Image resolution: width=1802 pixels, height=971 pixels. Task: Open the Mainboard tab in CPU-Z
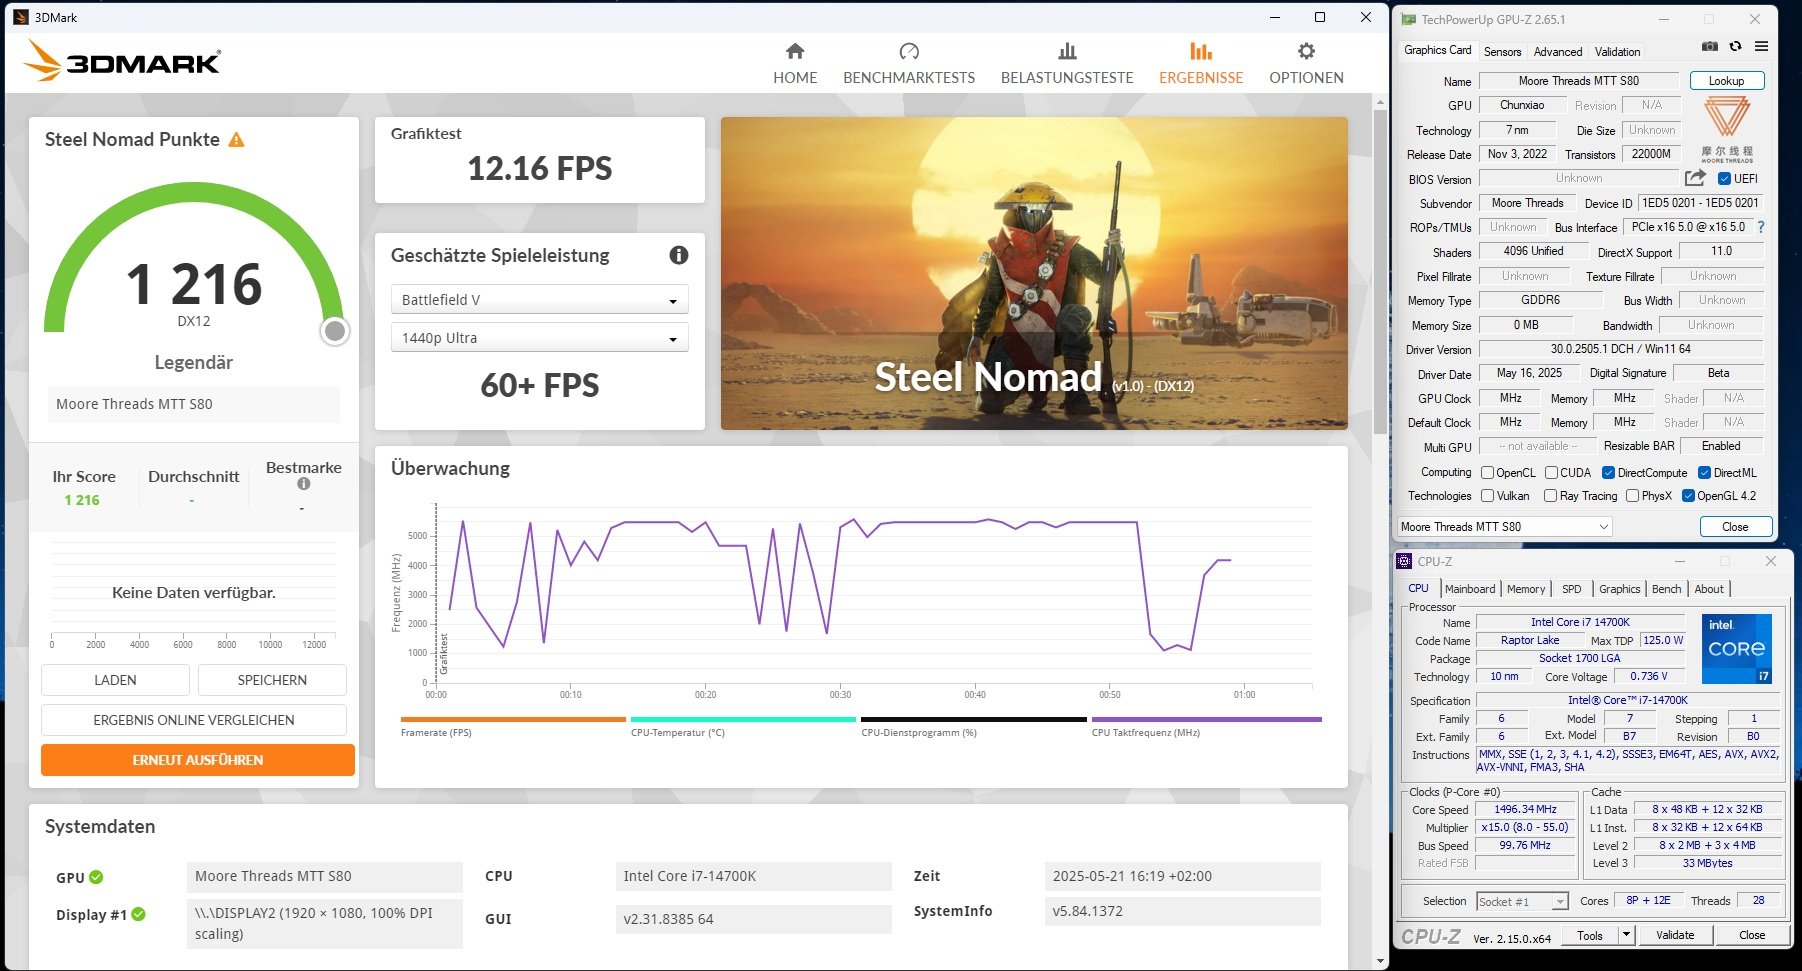[1470, 589]
